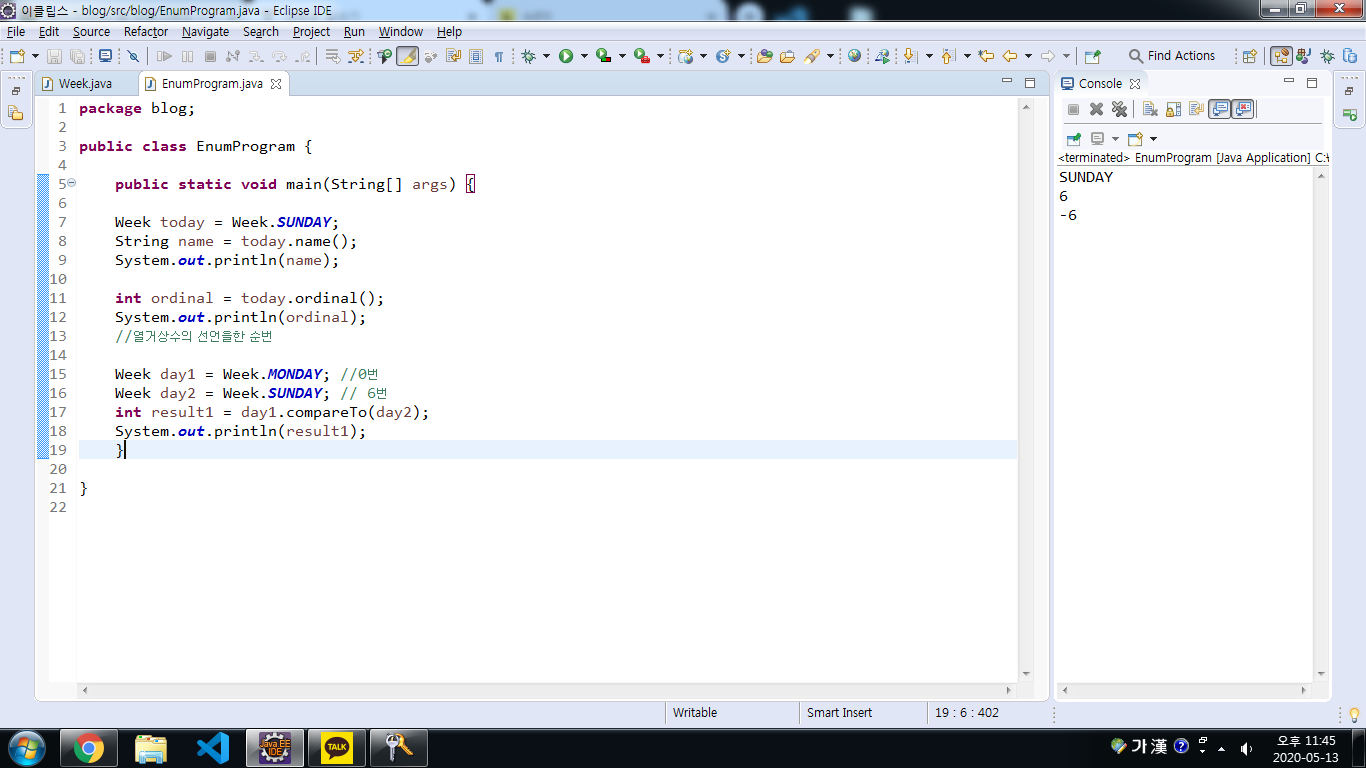Click the Step Return icon
The image size is (1366, 768).
303,56
